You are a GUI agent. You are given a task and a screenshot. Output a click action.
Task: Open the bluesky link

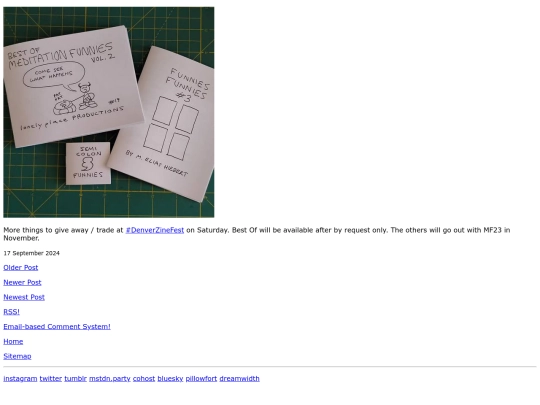(170, 379)
